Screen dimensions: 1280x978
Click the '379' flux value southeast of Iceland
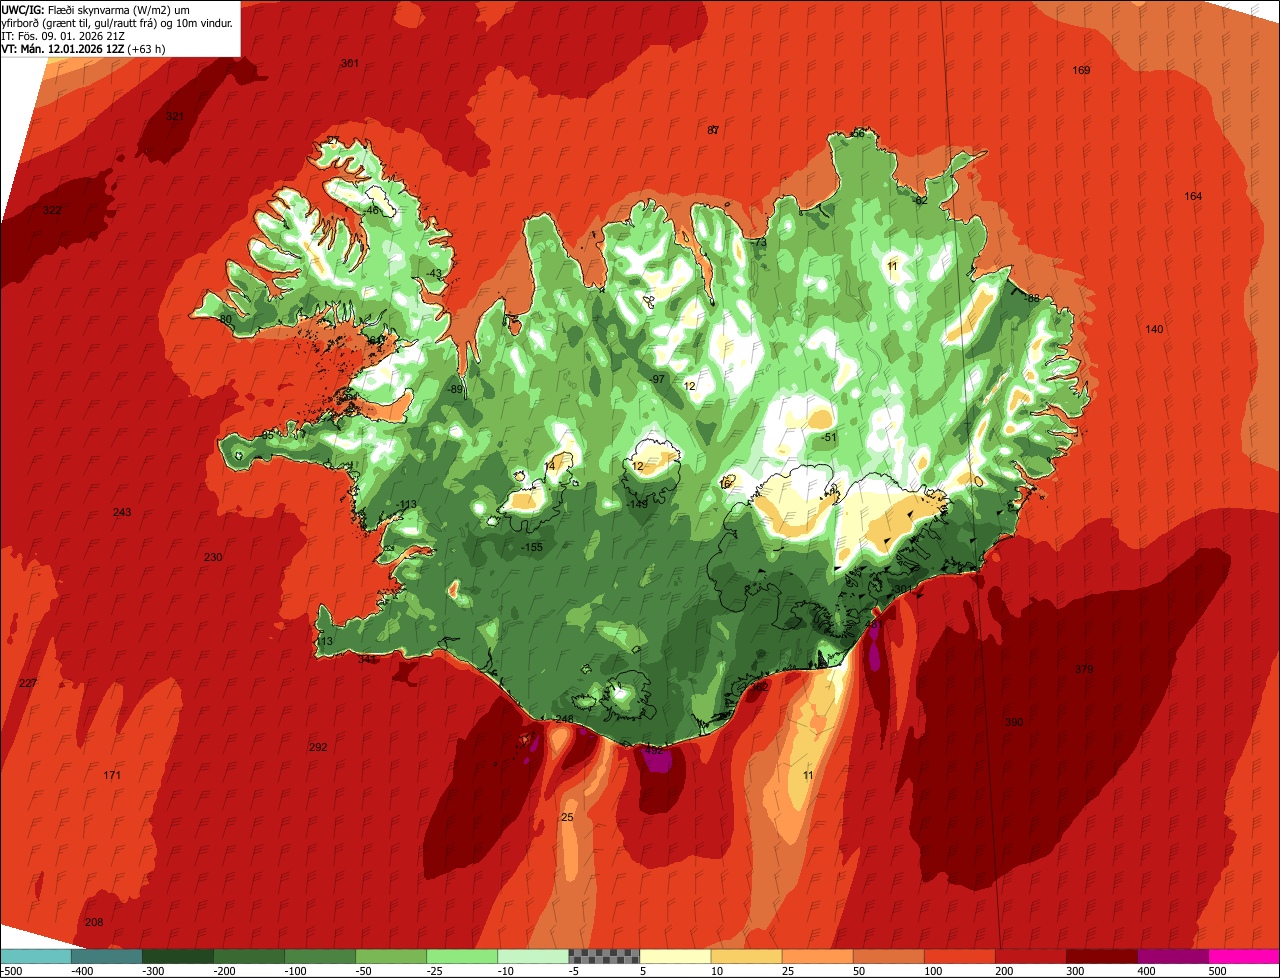(1084, 669)
